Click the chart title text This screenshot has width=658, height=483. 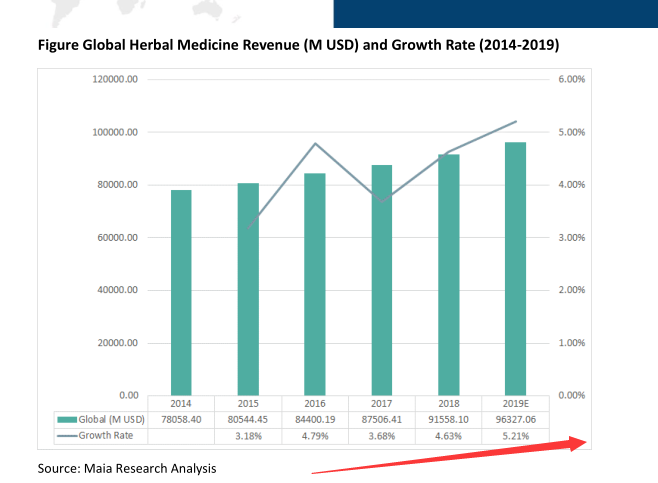[298, 46]
